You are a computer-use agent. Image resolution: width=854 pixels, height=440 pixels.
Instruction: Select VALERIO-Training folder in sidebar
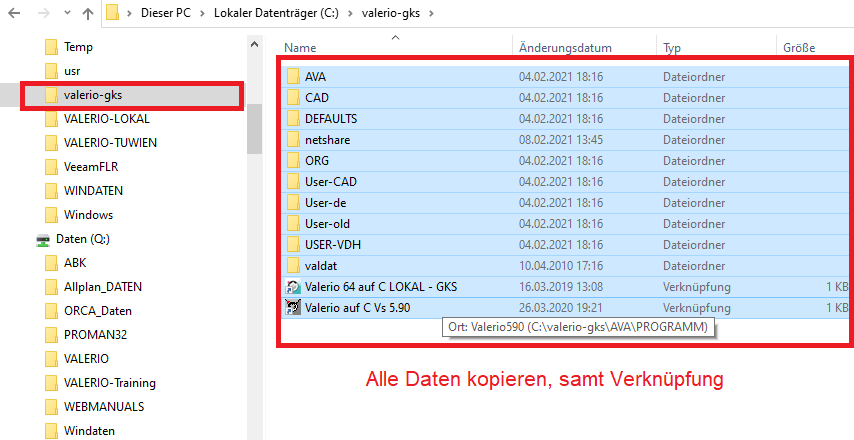coord(110,382)
